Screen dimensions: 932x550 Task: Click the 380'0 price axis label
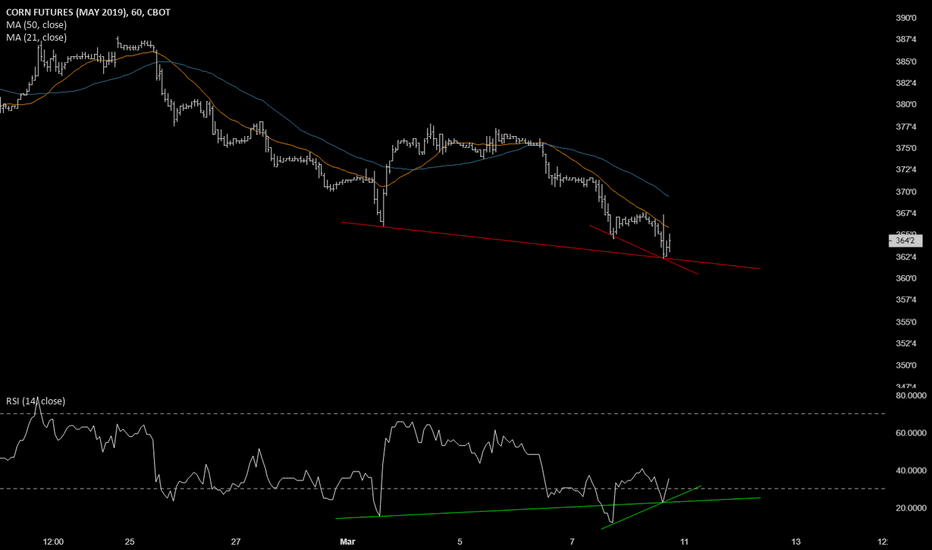click(x=905, y=105)
